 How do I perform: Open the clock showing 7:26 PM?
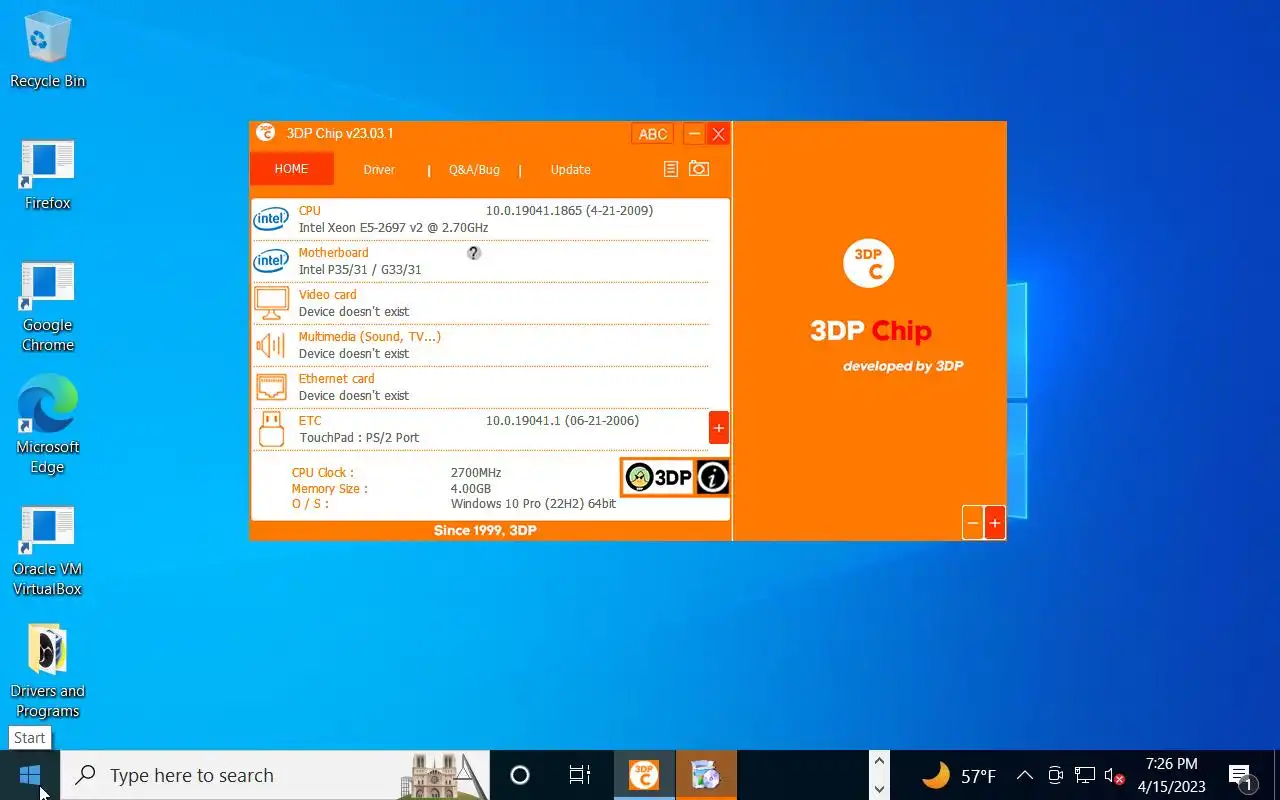[x=1171, y=775]
